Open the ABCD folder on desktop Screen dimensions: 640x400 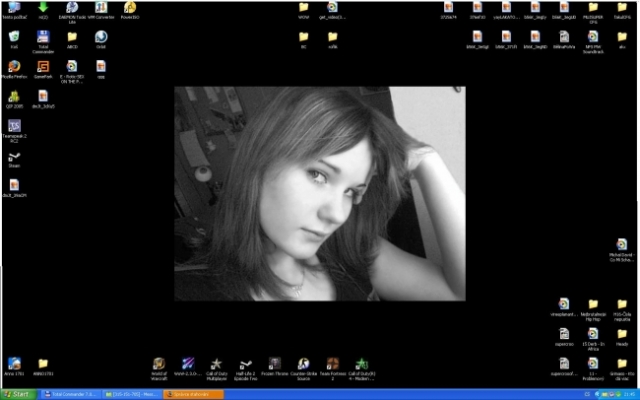72,40
